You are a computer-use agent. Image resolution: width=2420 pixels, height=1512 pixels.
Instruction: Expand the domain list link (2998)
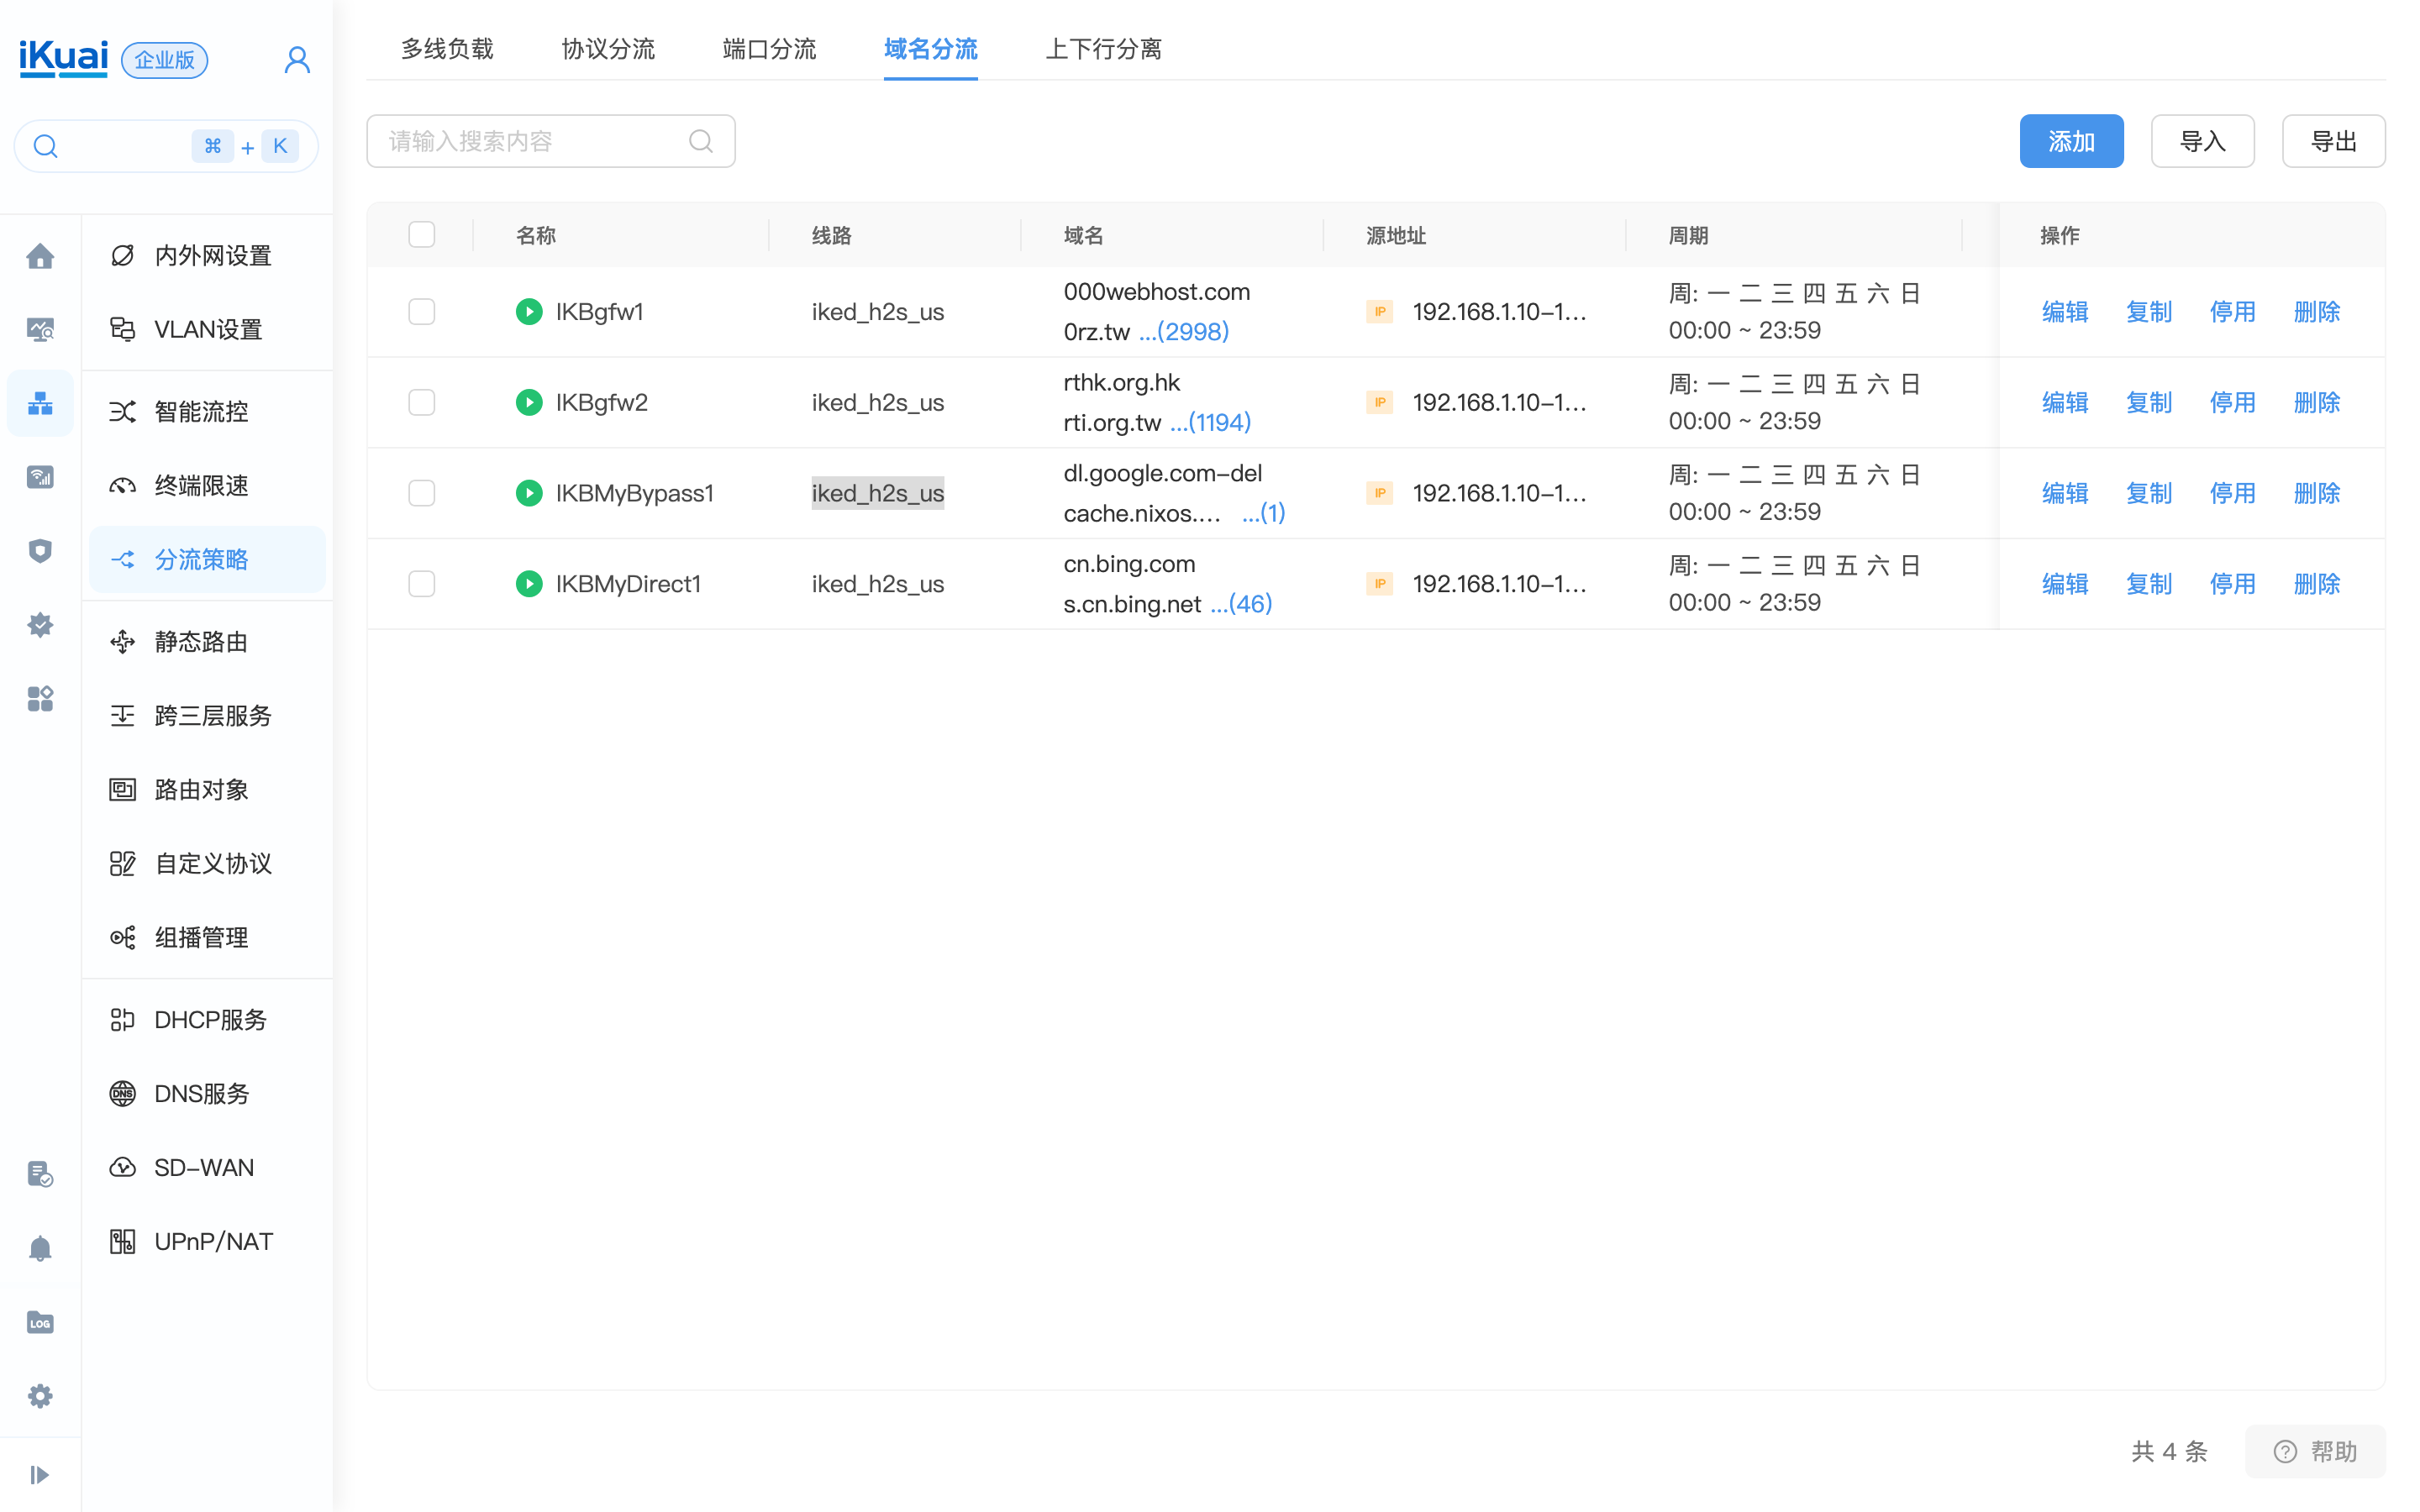1184,331
